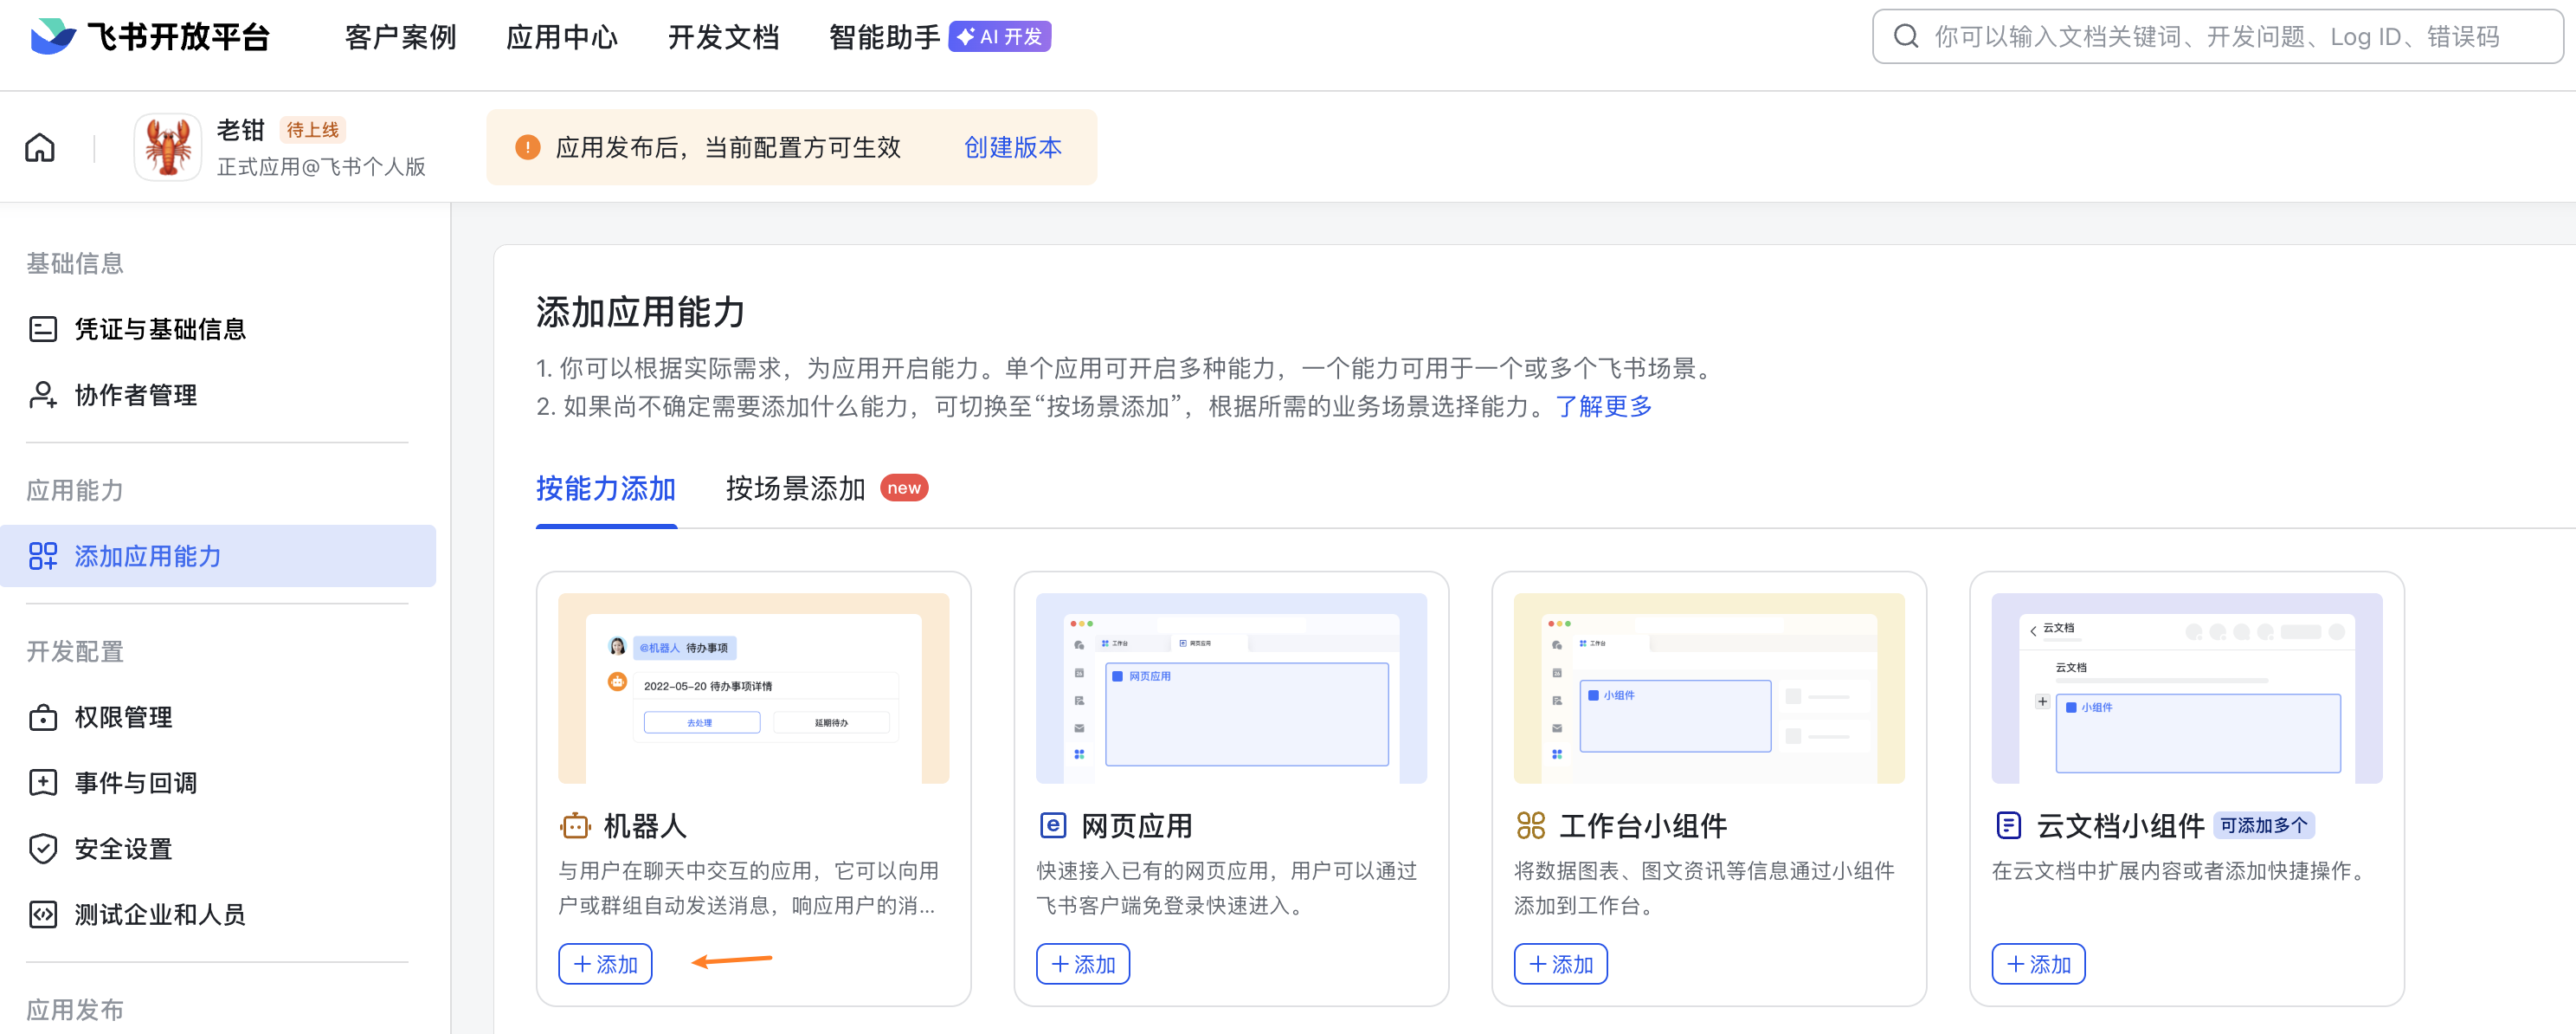Click 测试企业和人员 code icon

point(43,915)
